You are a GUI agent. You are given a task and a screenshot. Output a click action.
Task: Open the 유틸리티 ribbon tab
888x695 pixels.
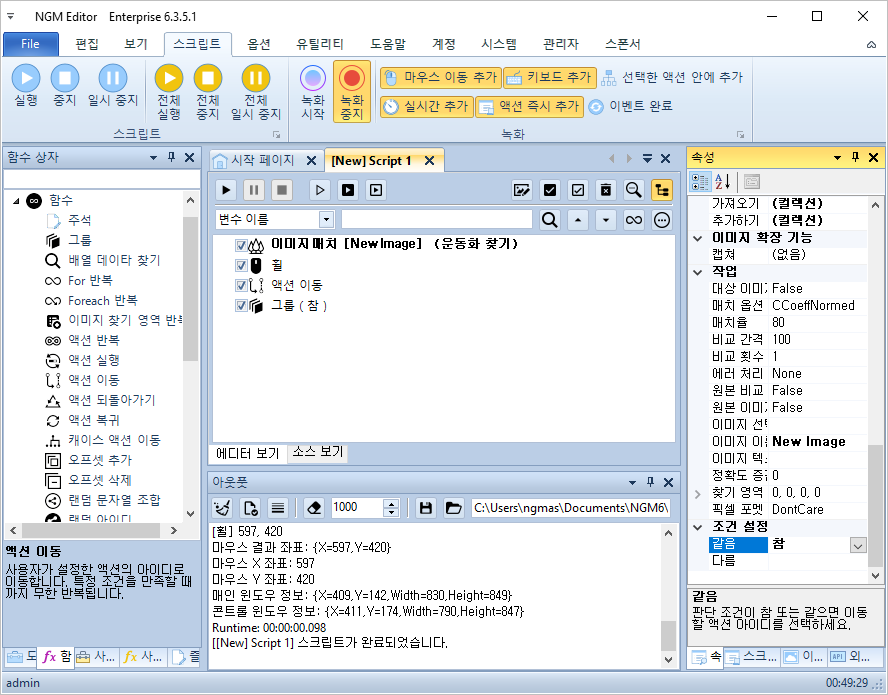[x=319, y=44]
